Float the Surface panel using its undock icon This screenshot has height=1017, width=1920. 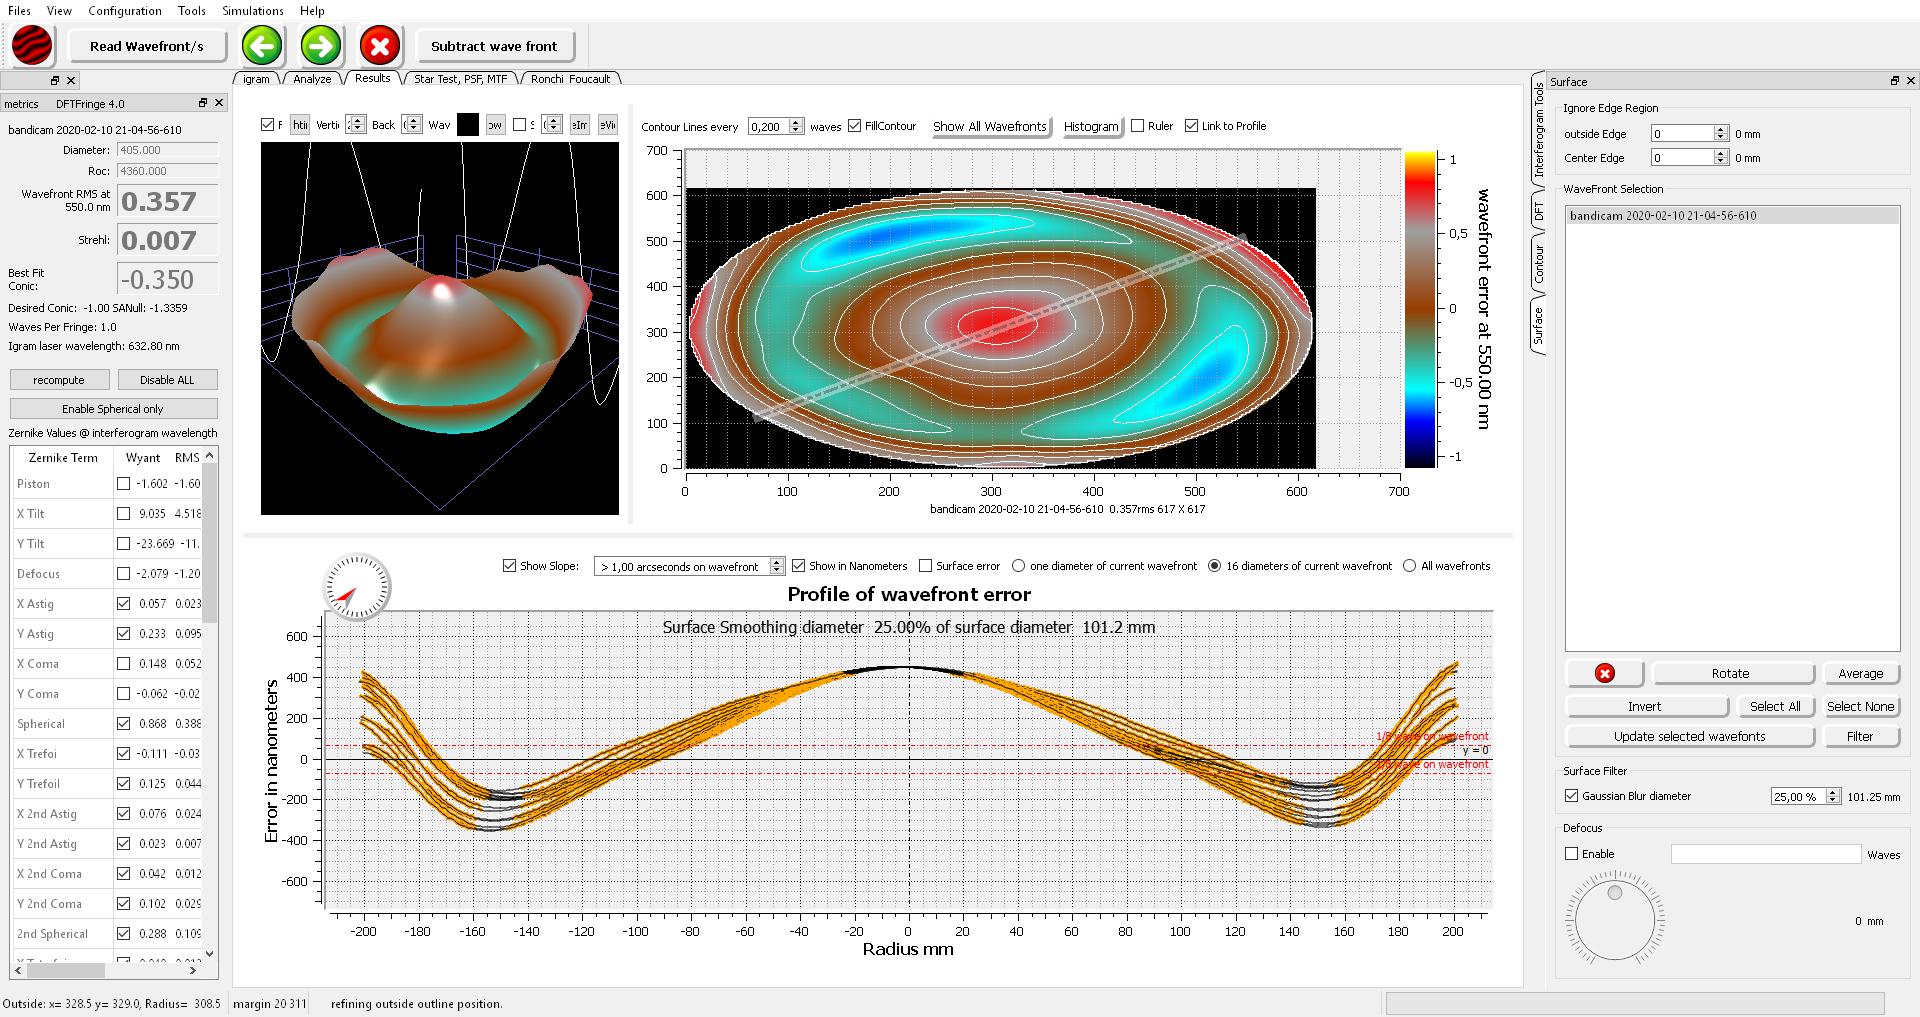point(1894,81)
